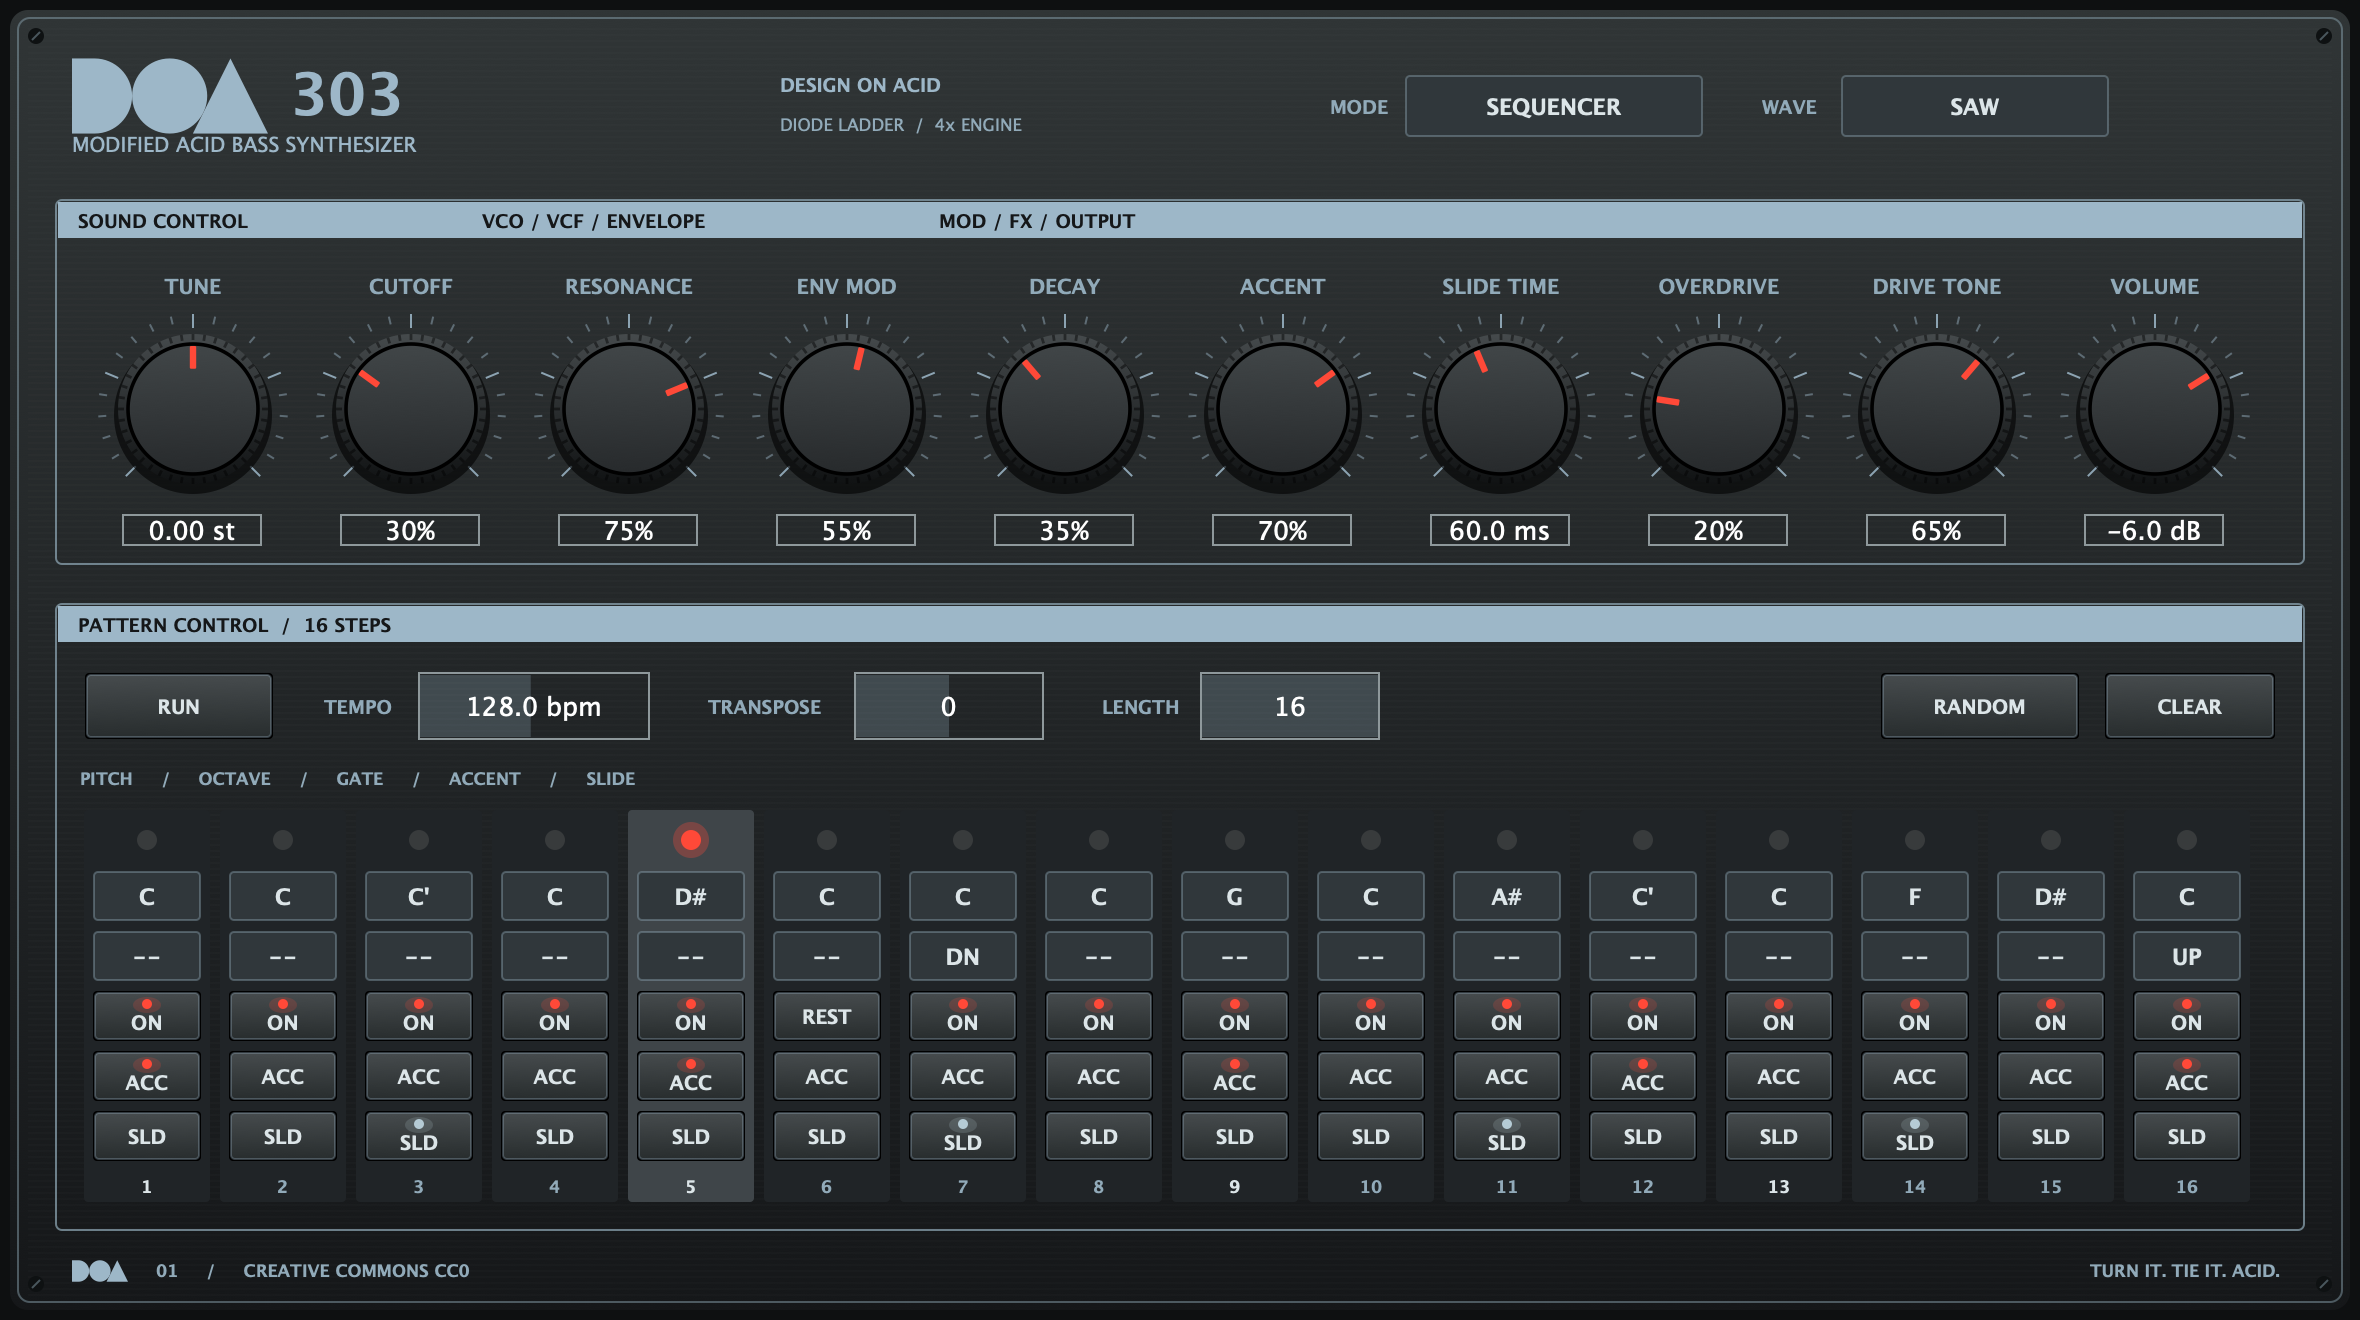Click the Tune knob
Viewport: 2360px width, 1320px height.
tap(193, 408)
